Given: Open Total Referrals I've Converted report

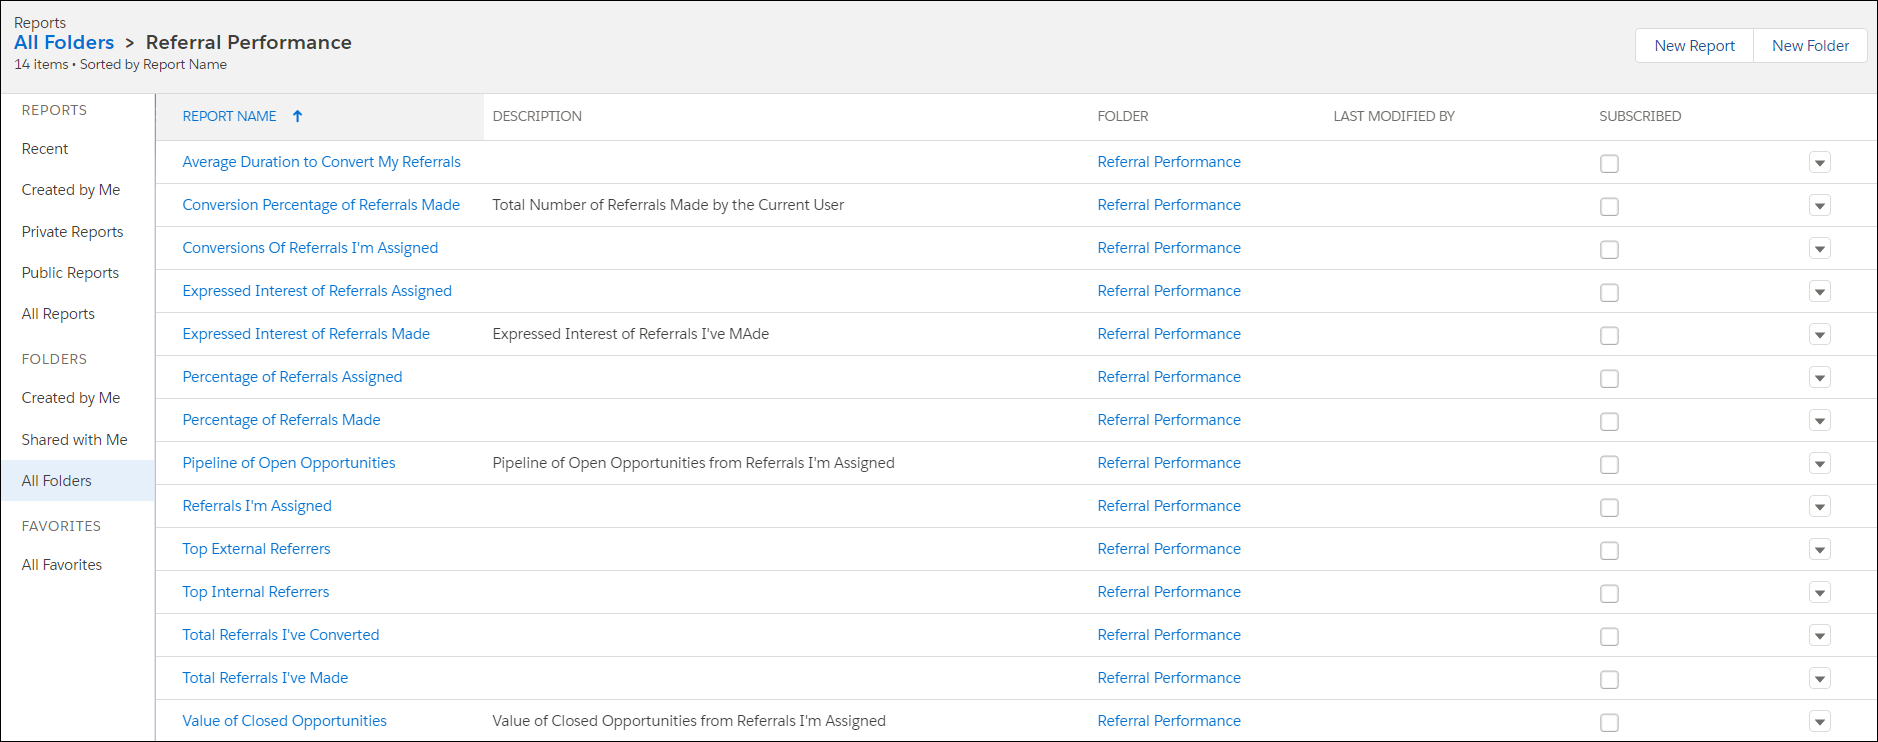Looking at the screenshot, I should pos(281,635).
